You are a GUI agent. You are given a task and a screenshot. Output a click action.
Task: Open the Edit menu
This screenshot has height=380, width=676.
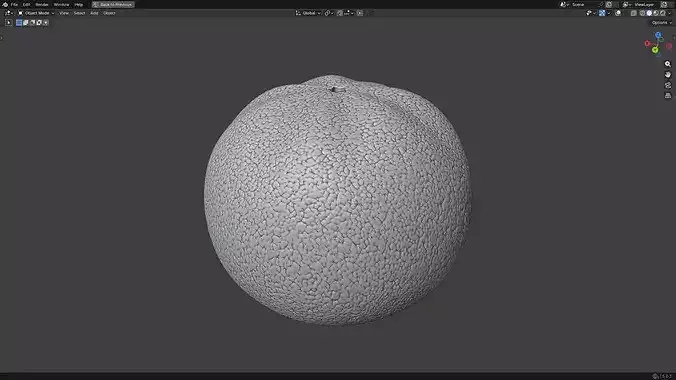pyautogui.click(x=26, y=4)
